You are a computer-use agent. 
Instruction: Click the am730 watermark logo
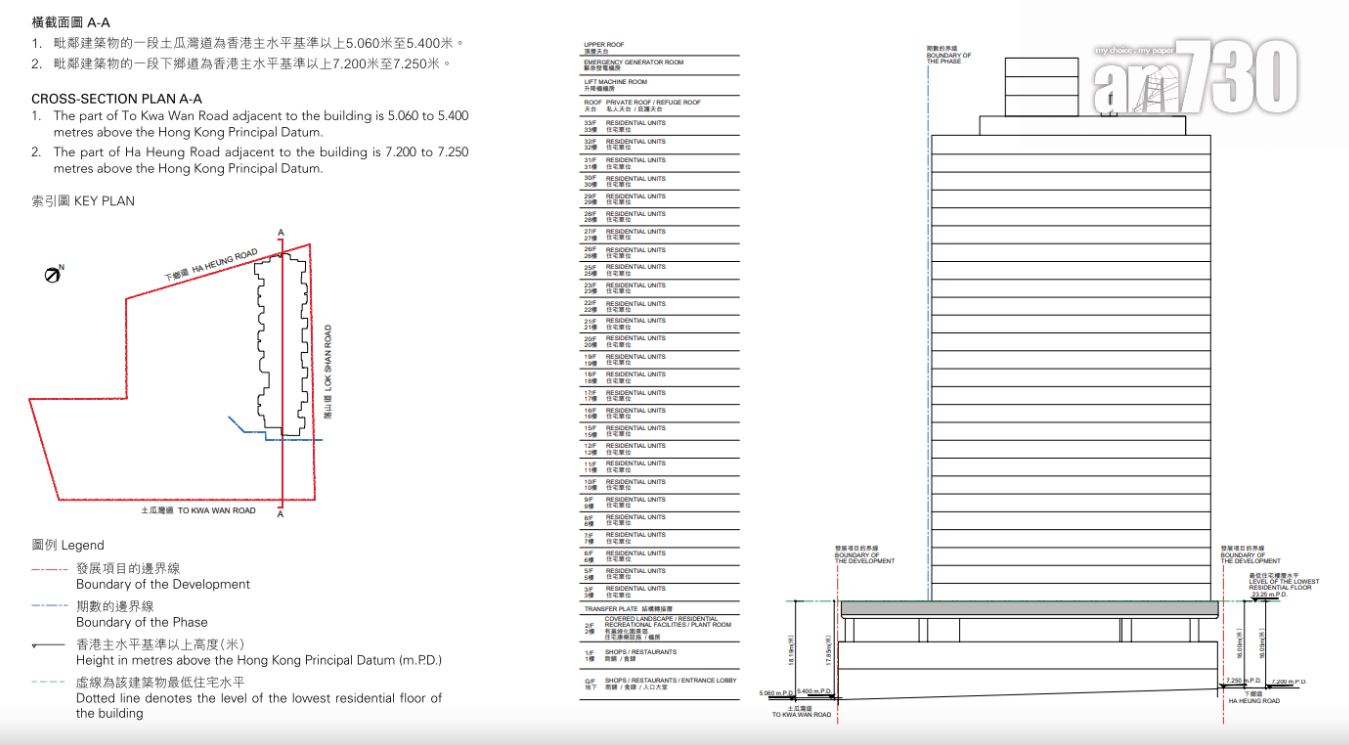pos(1196,77)
